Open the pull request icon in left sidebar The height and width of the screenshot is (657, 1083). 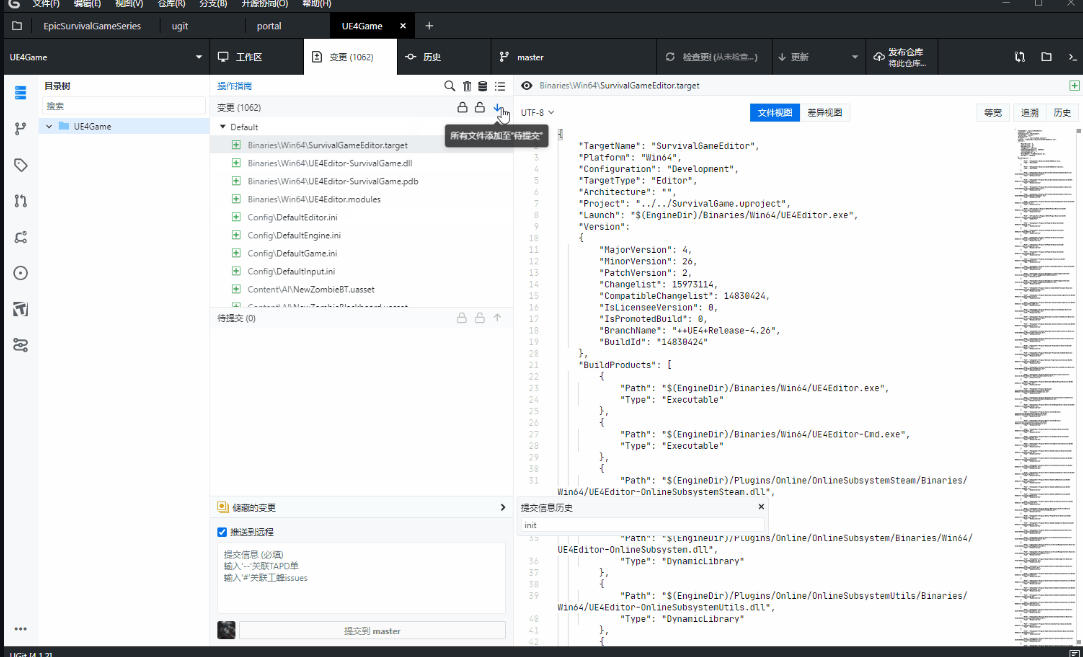tap(20, 201)
